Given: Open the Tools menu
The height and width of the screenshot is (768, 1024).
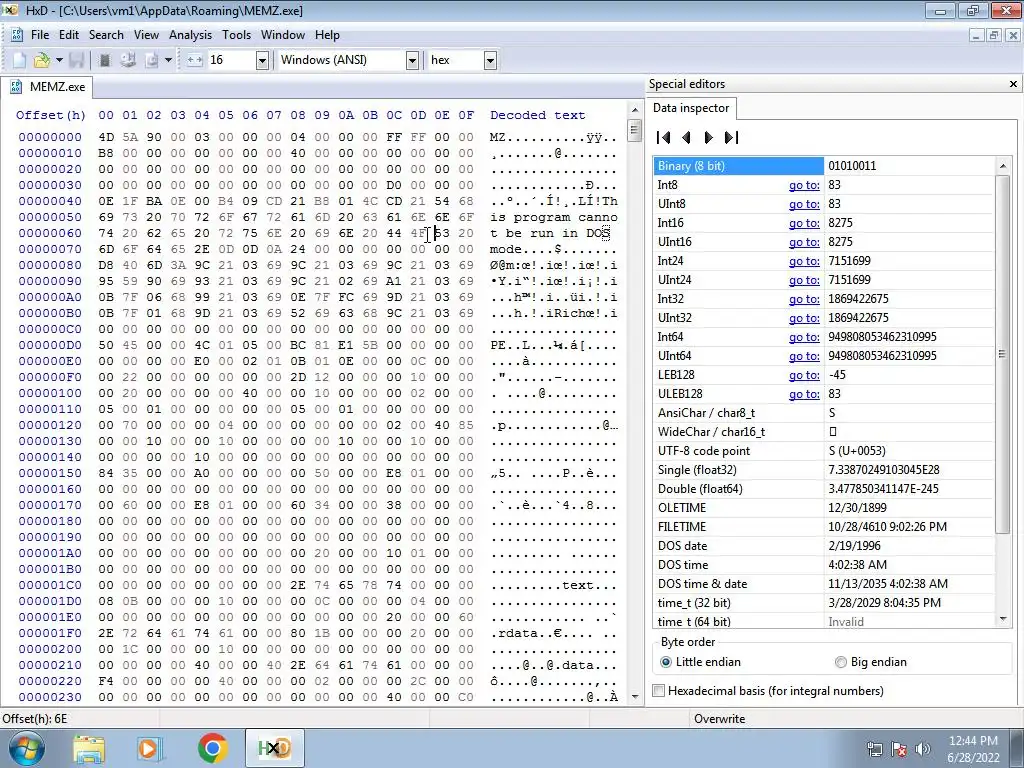Looking at the screenshot, I should coord(236,35).
